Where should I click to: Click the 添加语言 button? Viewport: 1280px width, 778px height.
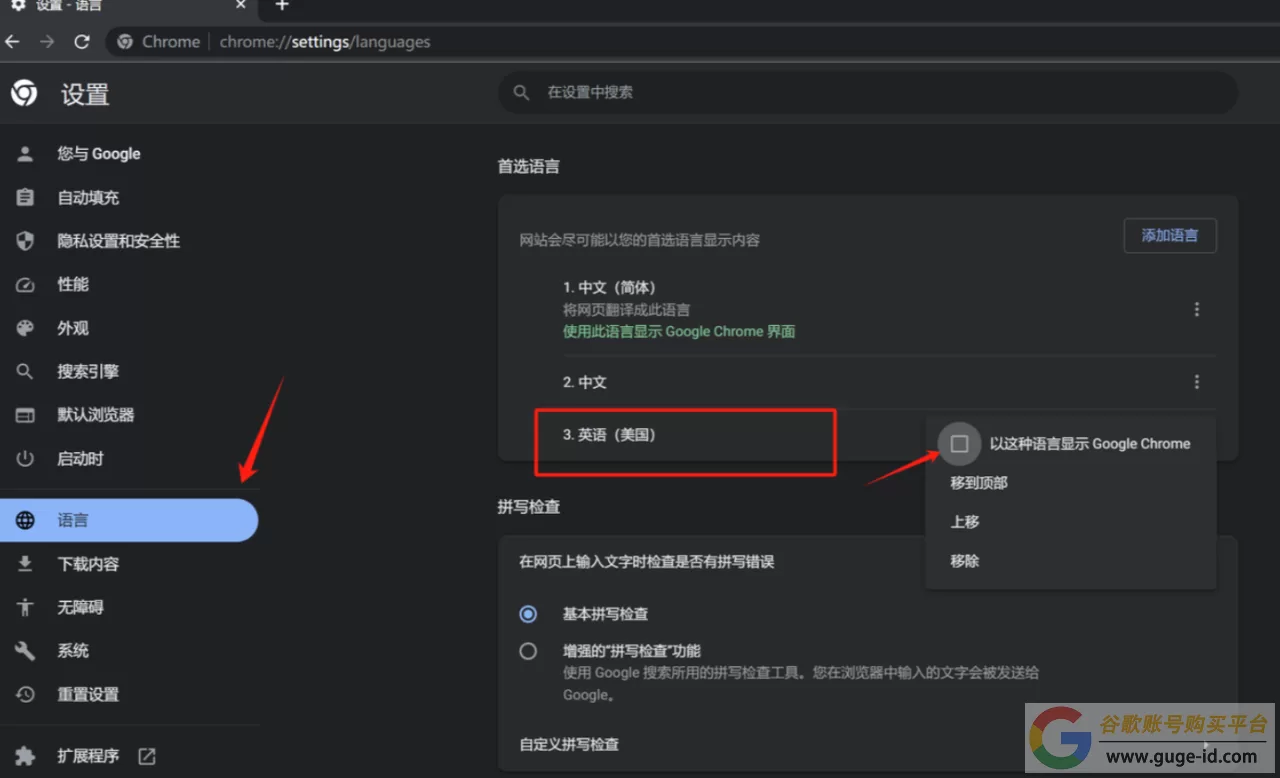(x=1169, y=235)
